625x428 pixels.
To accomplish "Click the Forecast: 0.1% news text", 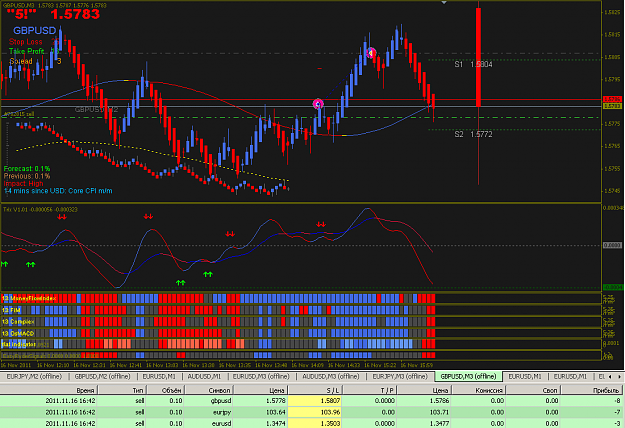I will point(27,169).
